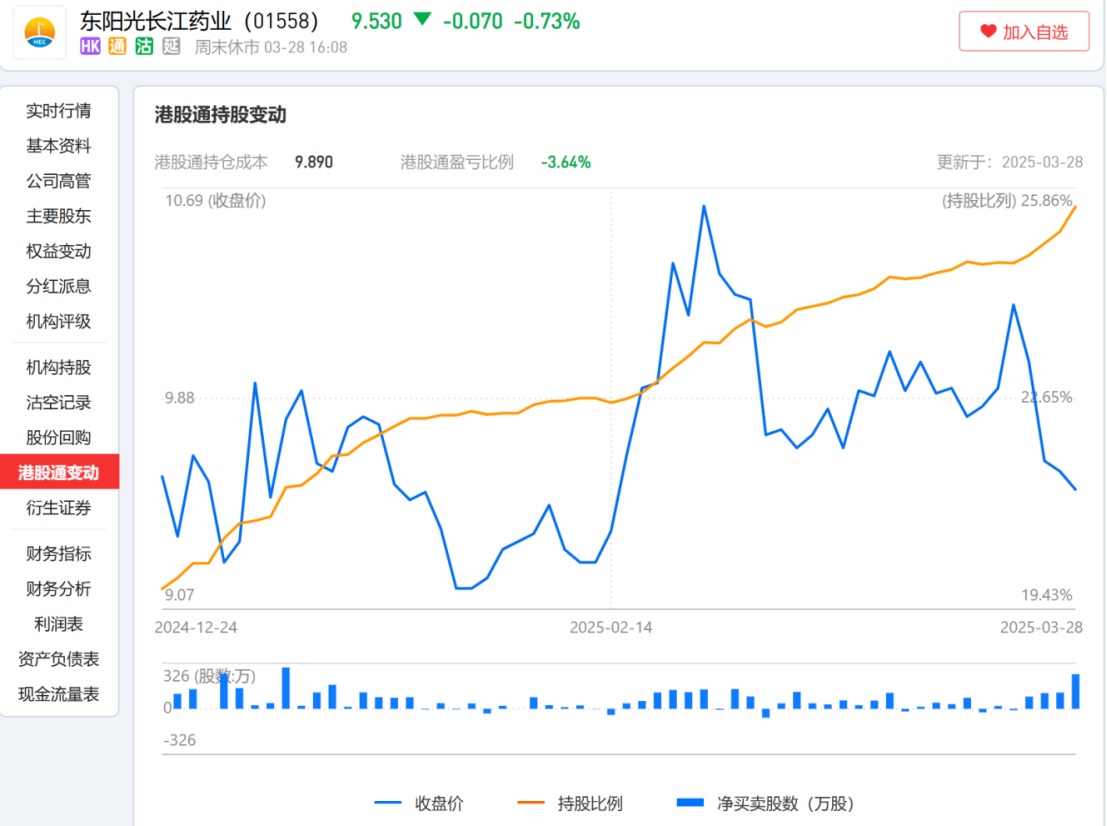Click the orange 通 Stock Connect badge
Screen dimensions: 1107x826
(117, 46)
